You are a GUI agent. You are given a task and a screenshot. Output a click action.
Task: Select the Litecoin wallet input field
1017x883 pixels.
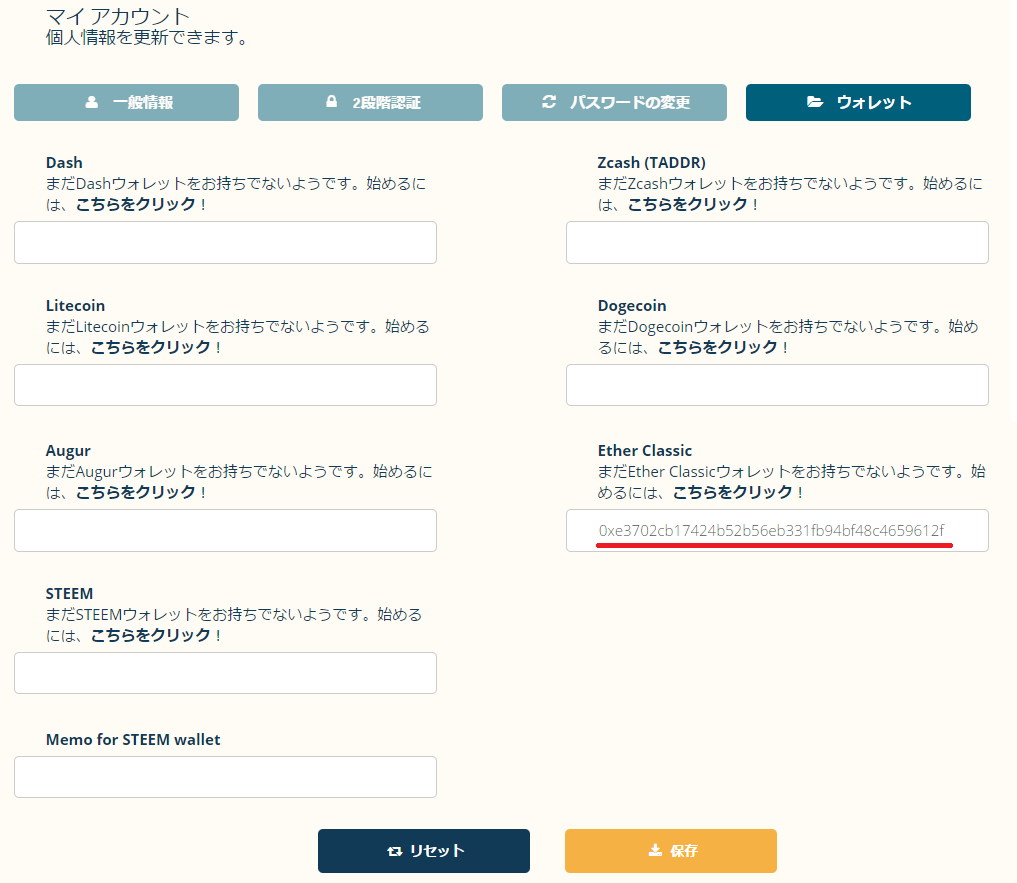click(225, 385)
